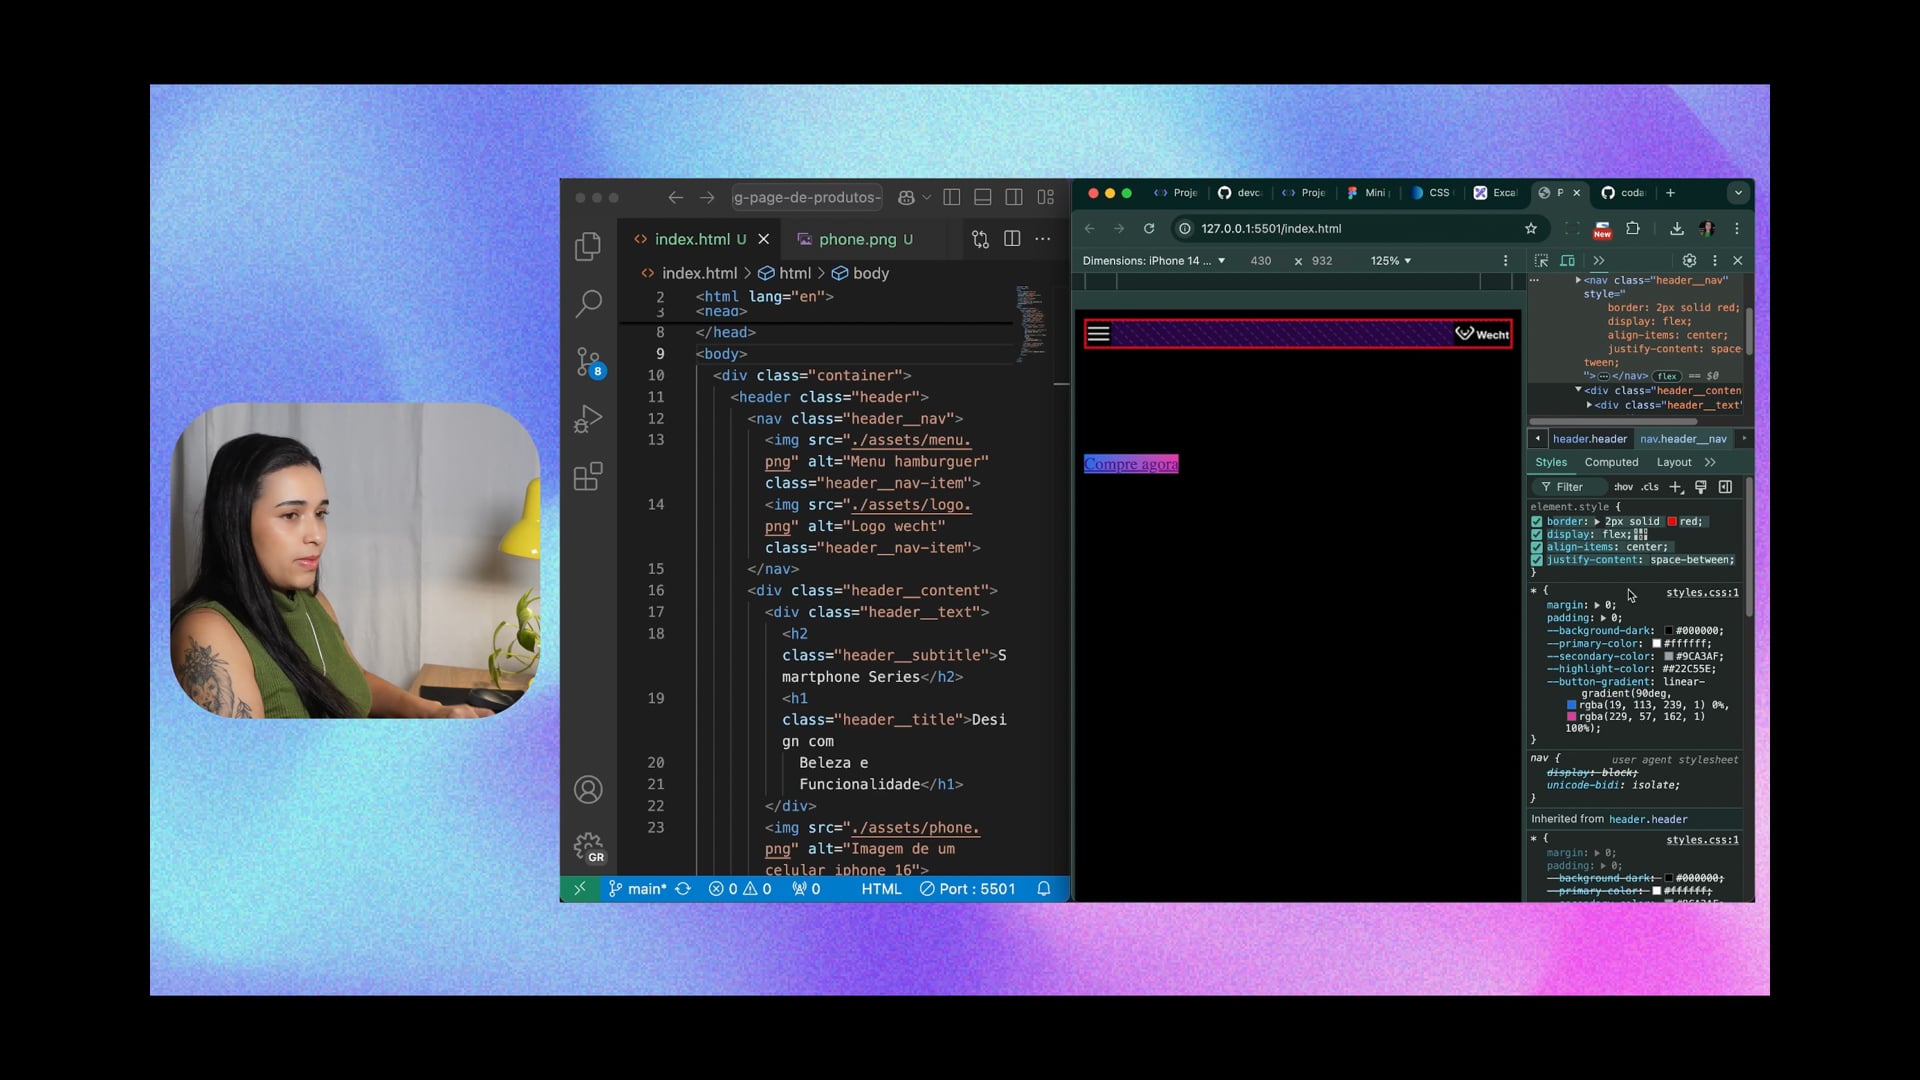The width and height of the screenshot is (1920, 1080).
Task: Switch to the Computed tab in DevTools
Action: pos(1611,462)
